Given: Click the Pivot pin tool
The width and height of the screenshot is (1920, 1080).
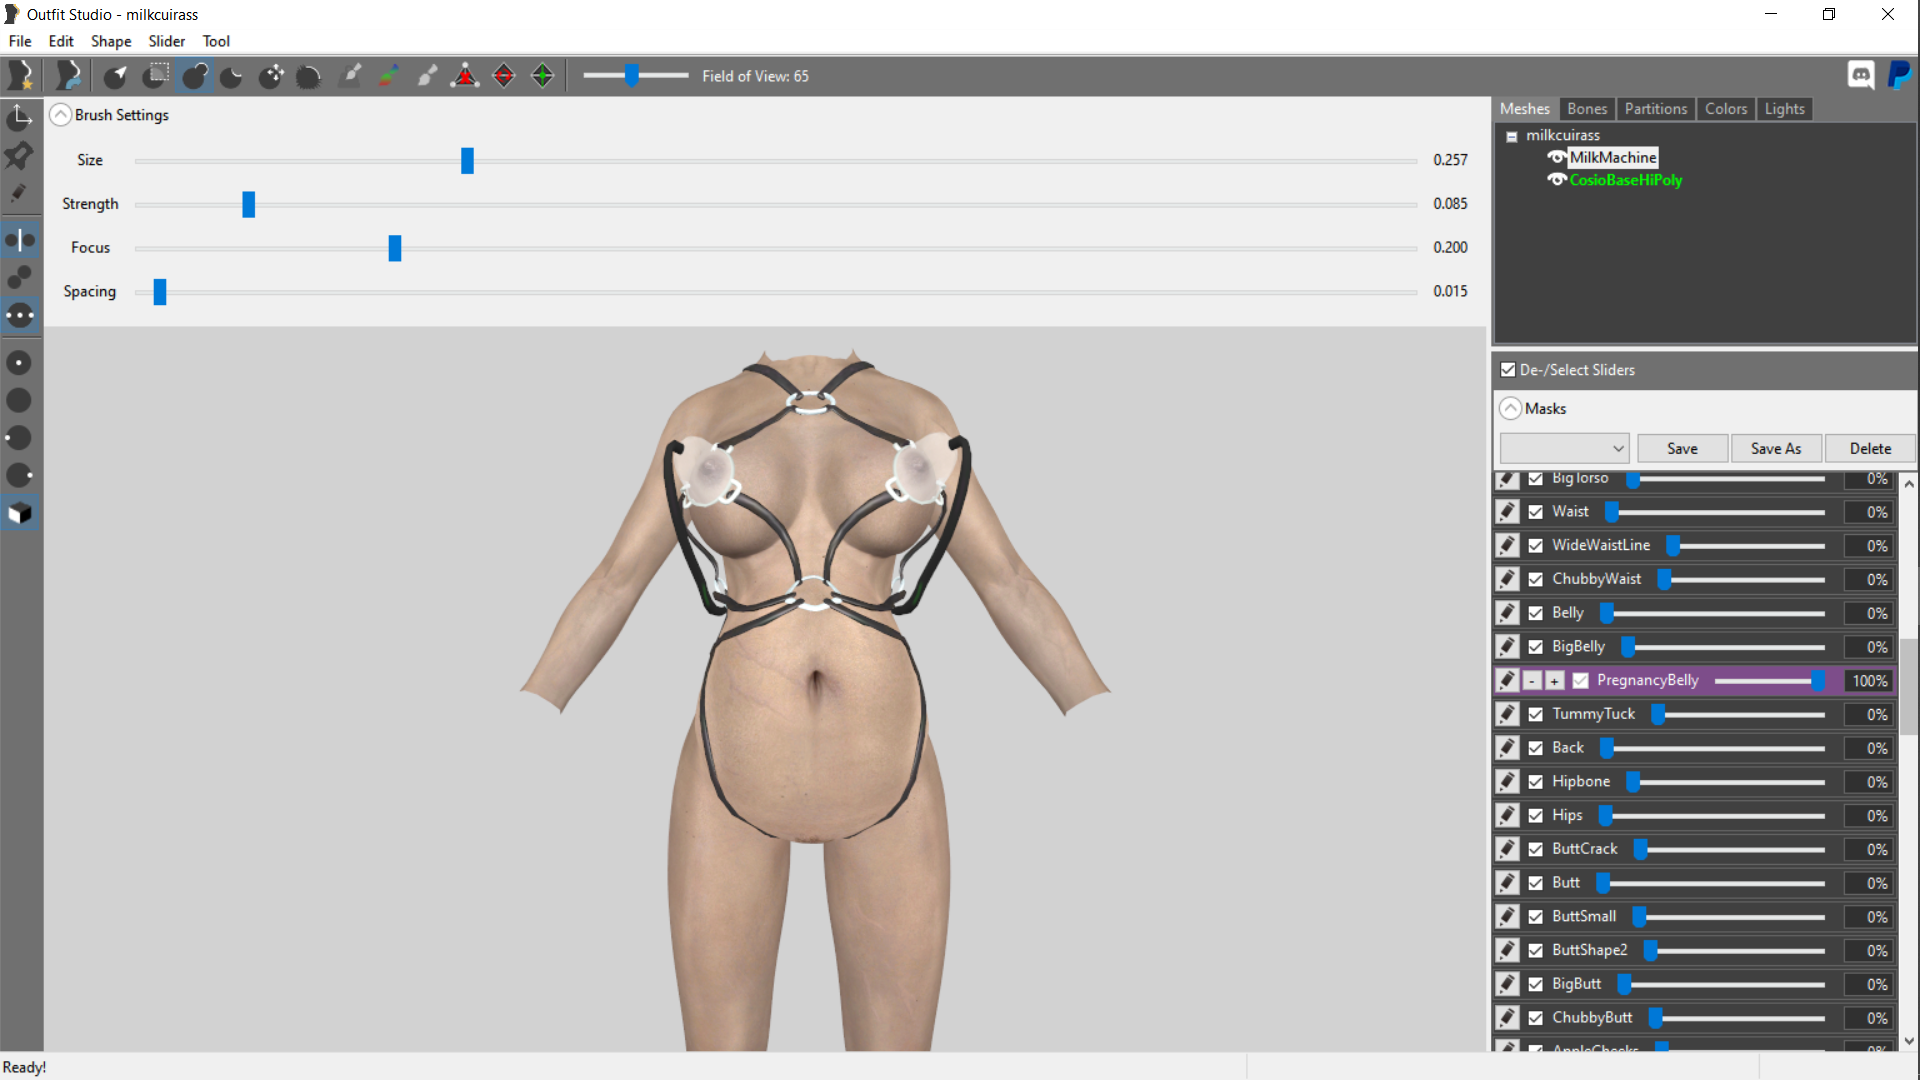Looking at the screenshot, I should [20, 156].
